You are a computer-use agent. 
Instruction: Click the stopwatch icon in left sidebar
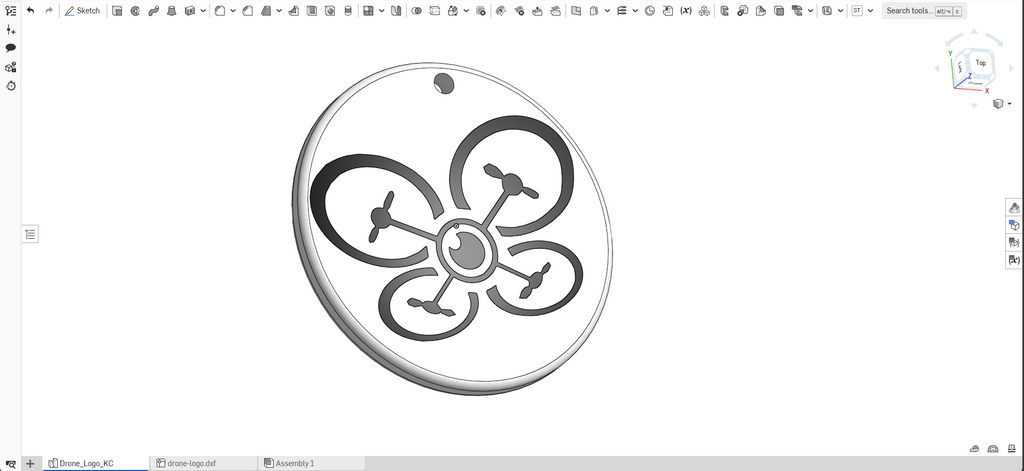coord(10,86)
